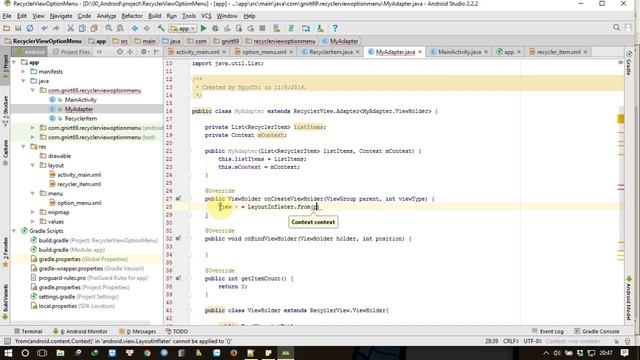Expand the manifests folder
The width and height of the screenshot is (640, 360).
click(x=23, y=71)
